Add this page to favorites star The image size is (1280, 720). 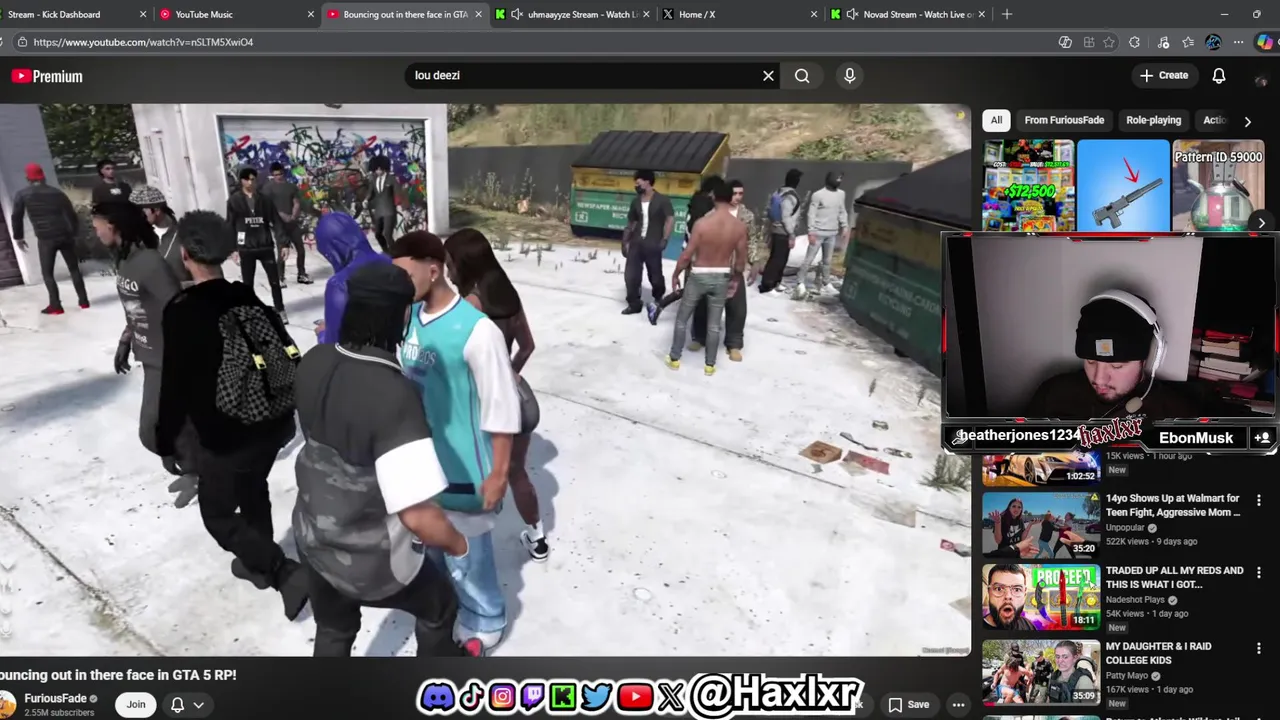coord(1109,42)
